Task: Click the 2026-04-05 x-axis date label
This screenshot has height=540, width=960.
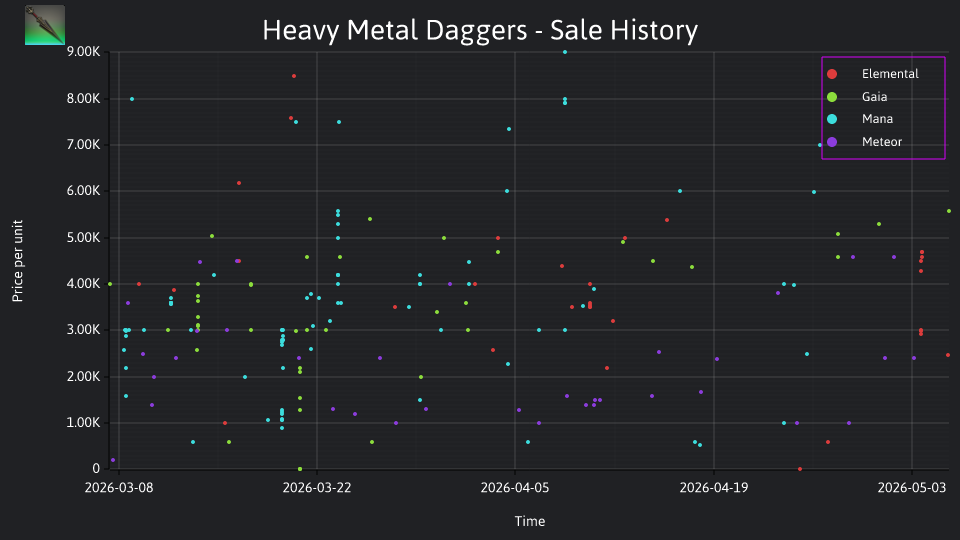Action: click(515, 488)
